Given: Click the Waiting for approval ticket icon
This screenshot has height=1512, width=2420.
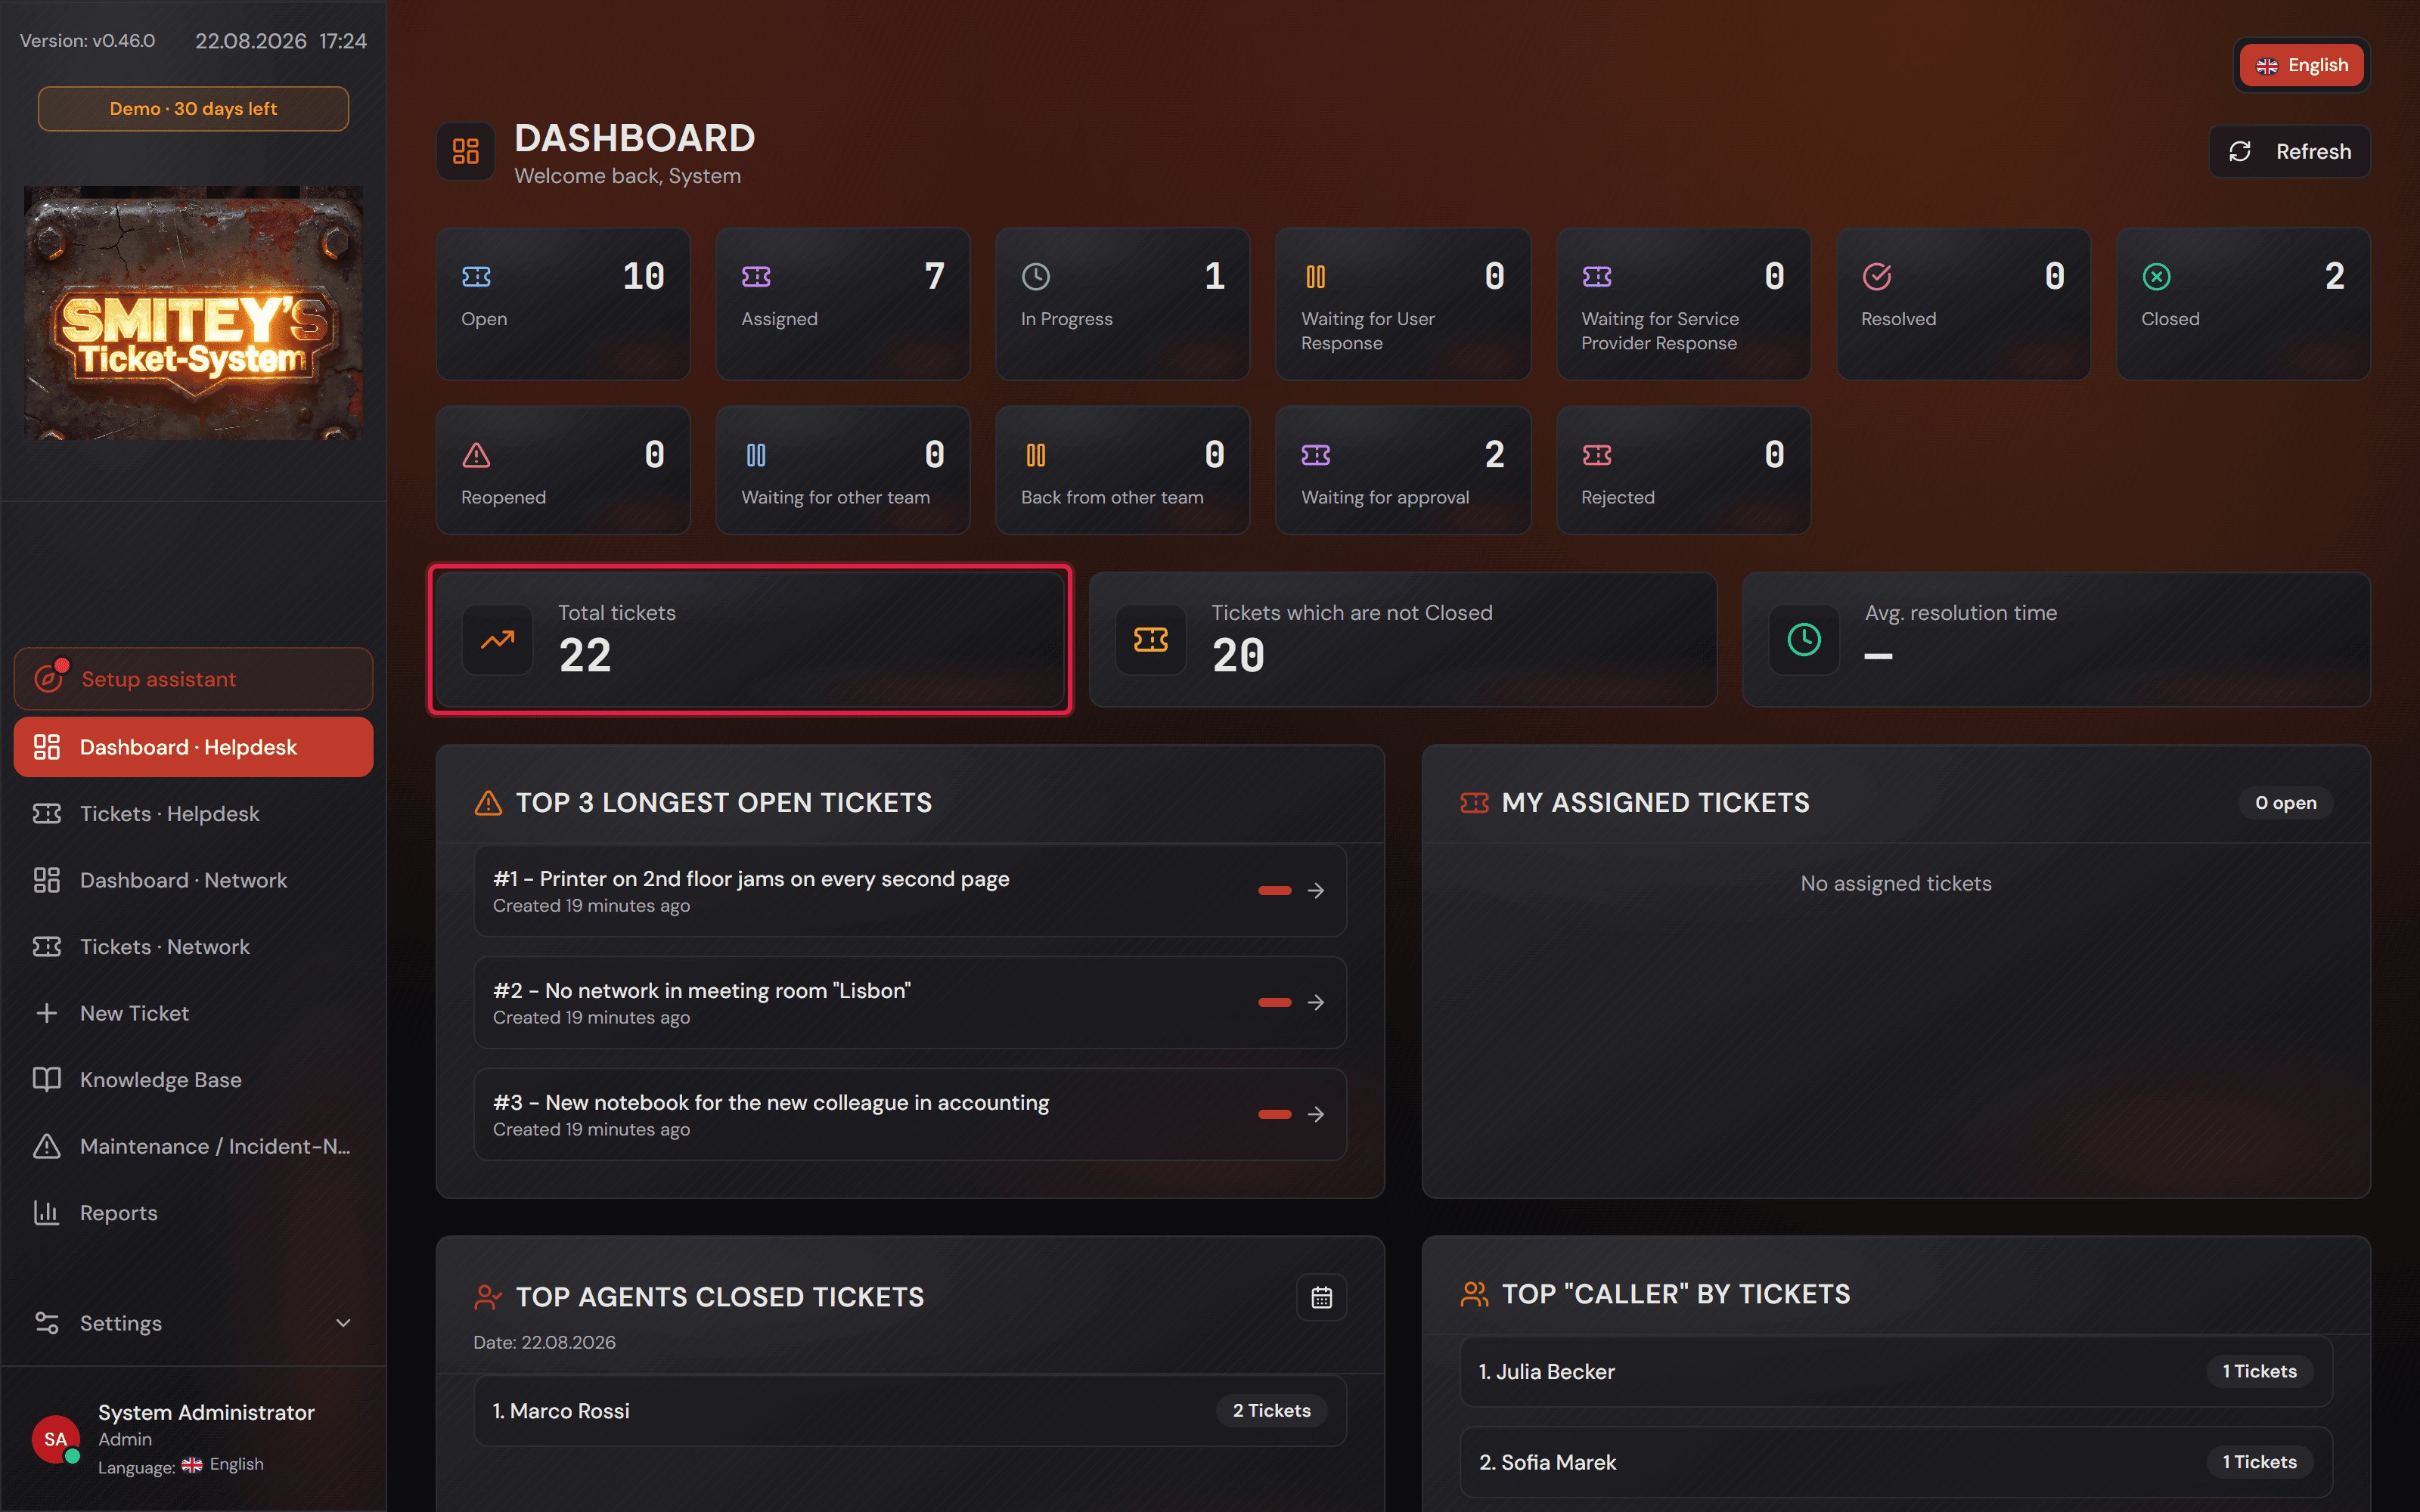Looking at the screenshot, I should point(1316,455).
